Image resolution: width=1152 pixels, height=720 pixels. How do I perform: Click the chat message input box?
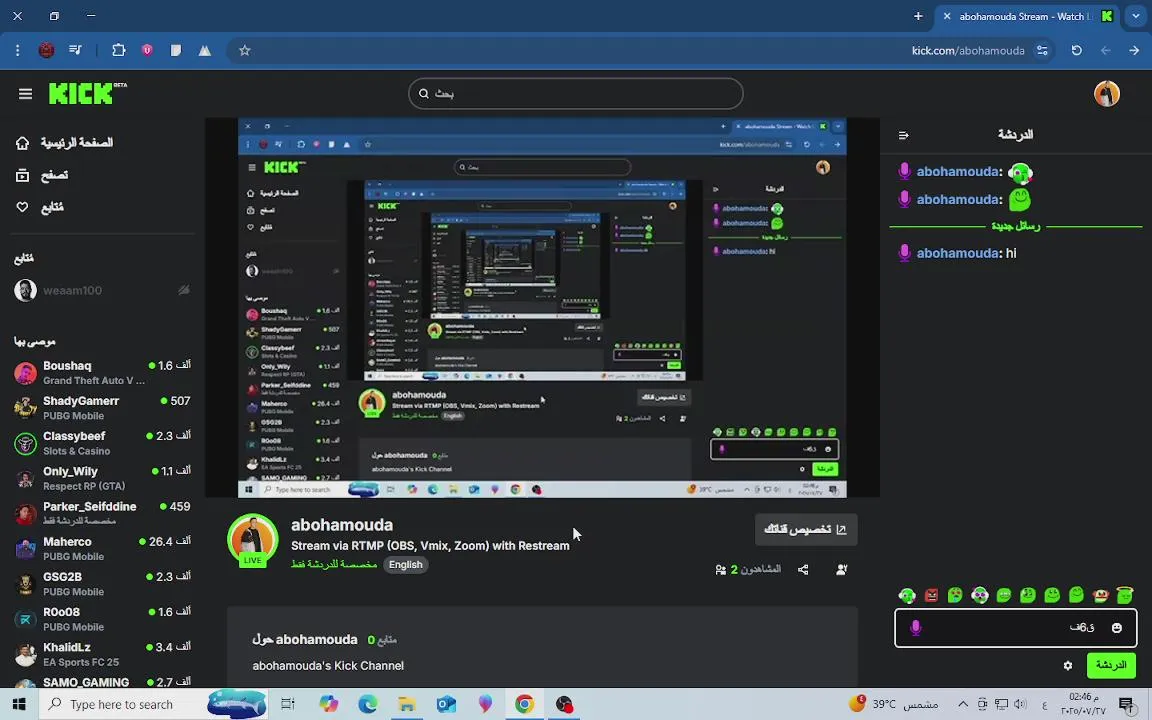coord(1015,627)
